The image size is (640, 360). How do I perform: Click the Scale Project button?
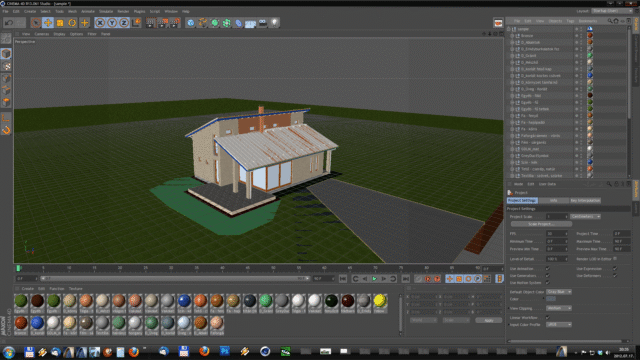point(541,224)
